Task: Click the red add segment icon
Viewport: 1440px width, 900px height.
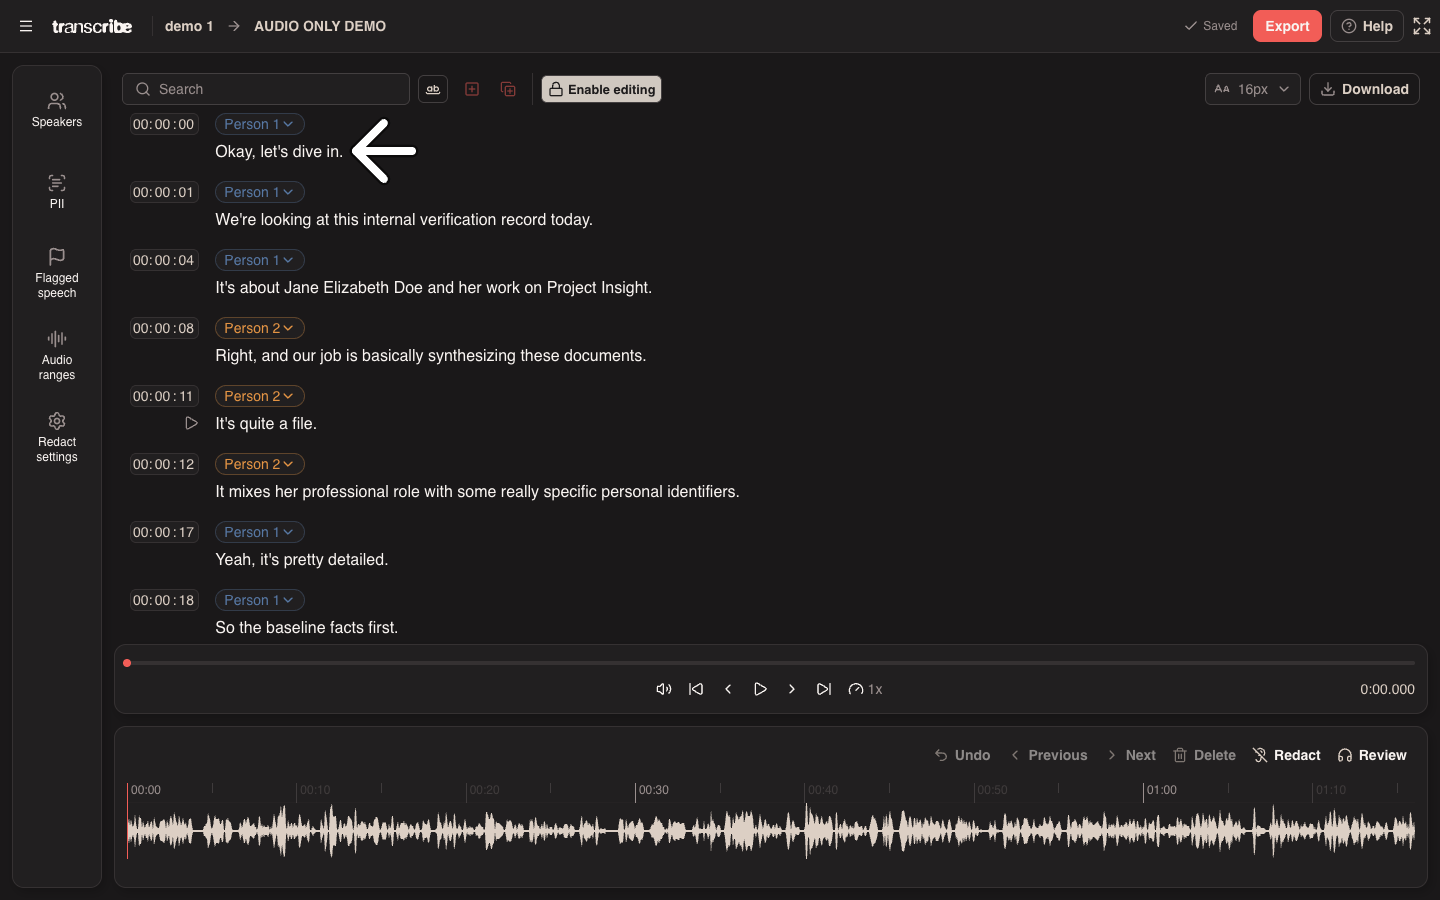Action: pyautogui.click(x=472, y=89)
